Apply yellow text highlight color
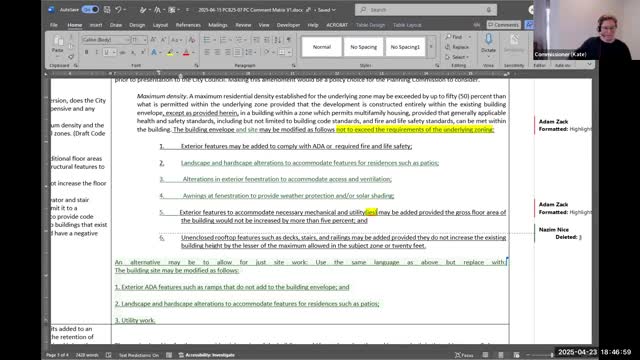The image size is (640, 360). pyautogui.click(x=170, y=52)
